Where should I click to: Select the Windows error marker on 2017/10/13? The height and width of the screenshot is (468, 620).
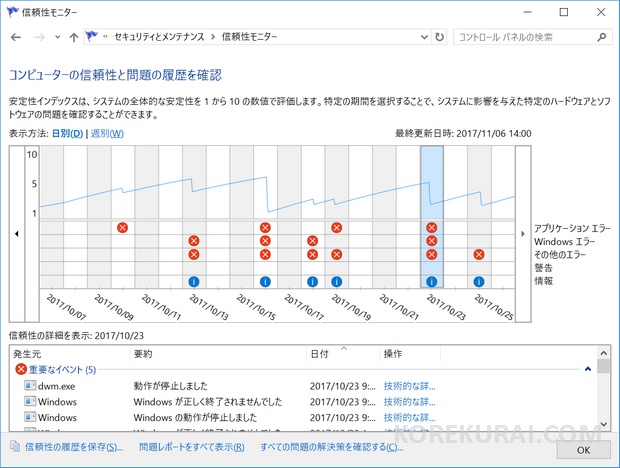click(194, 241)
